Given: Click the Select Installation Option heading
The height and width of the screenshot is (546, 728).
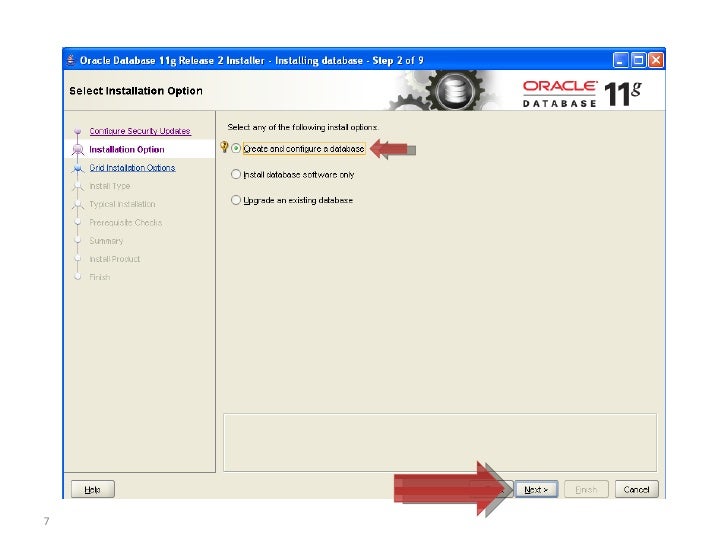Looking at the screenshot, I should point(136,91).
